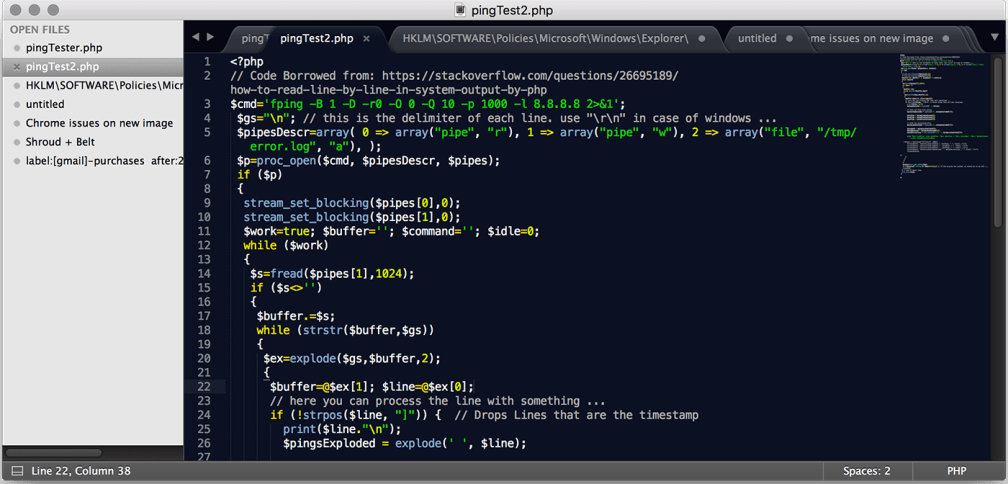Close pingTest2.php in Open Files sidebar
The height and width of the screenshot is (484, 1008).
coord(17,67)
